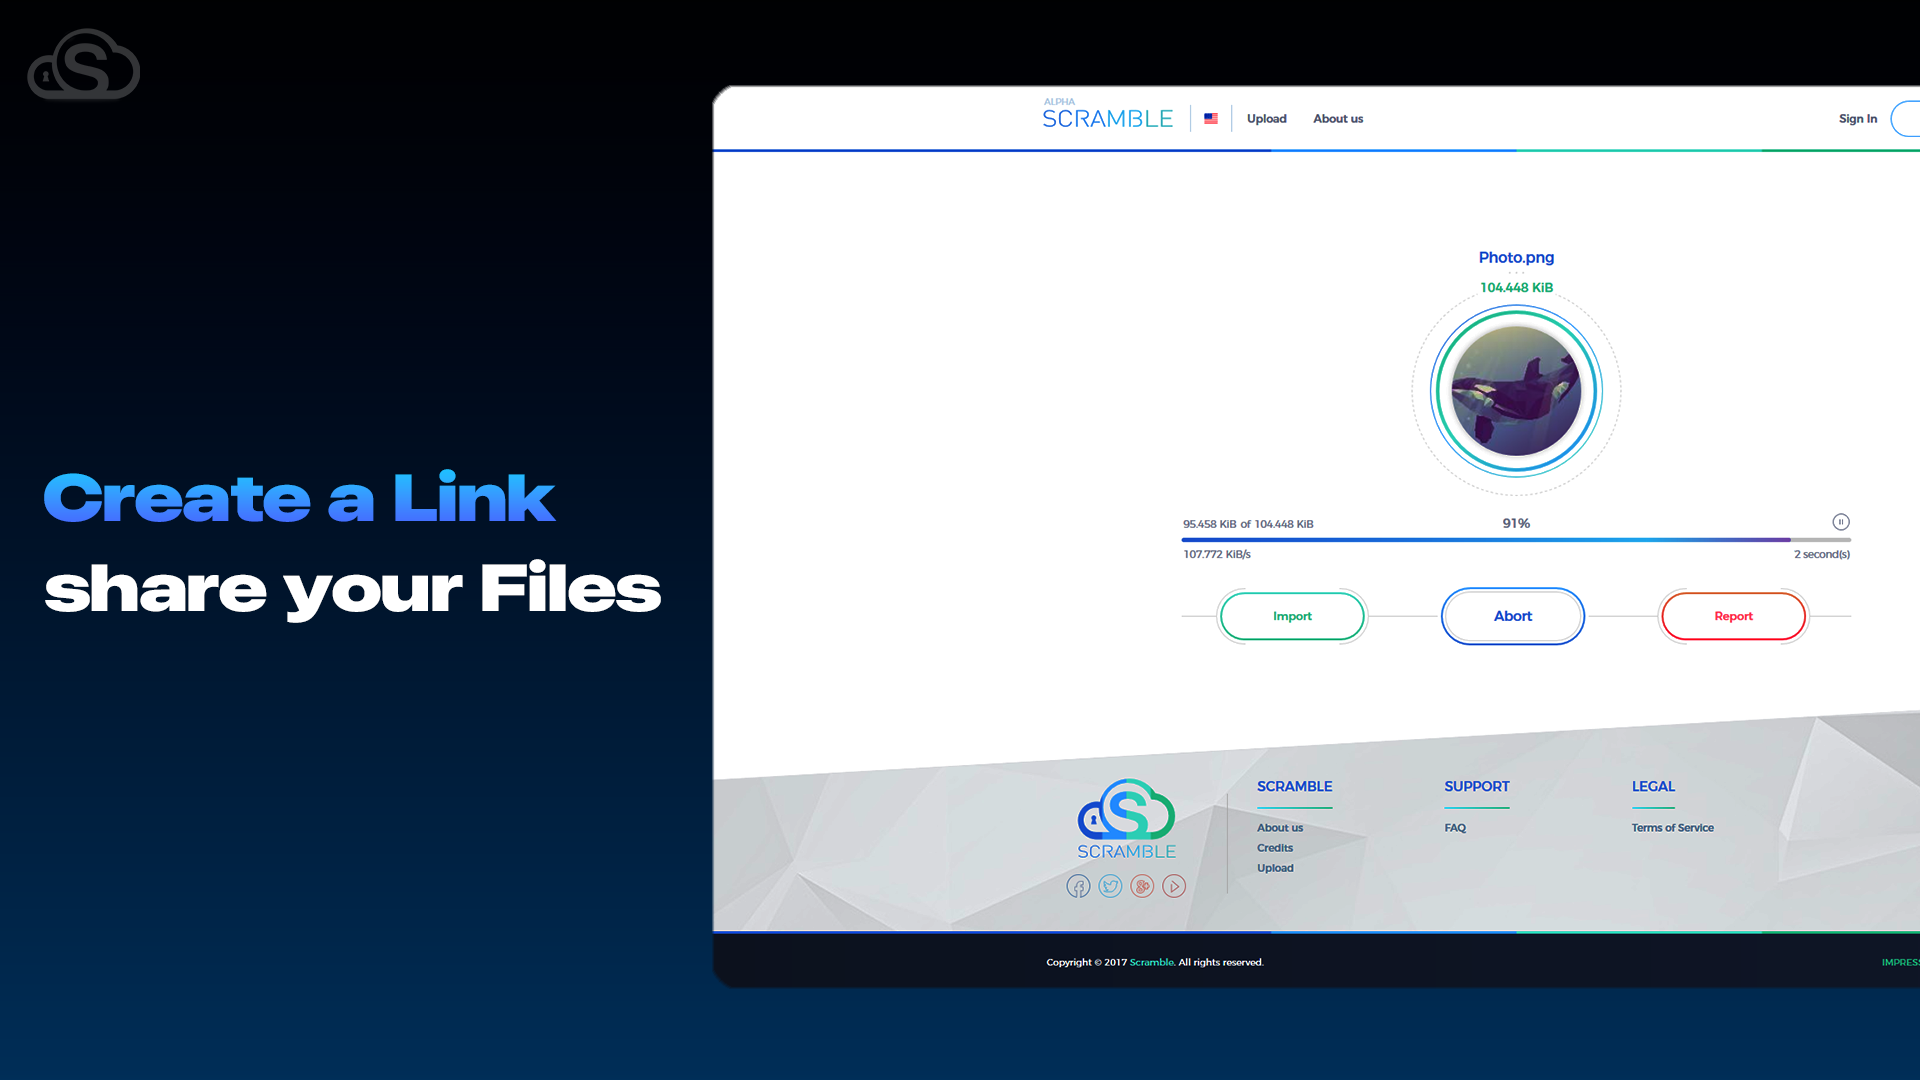Image resolution: width=1920 pixels, height=1080 pixels.
Task: Click the cloud S logo in the top-left corner
Action: pos(84,64)
